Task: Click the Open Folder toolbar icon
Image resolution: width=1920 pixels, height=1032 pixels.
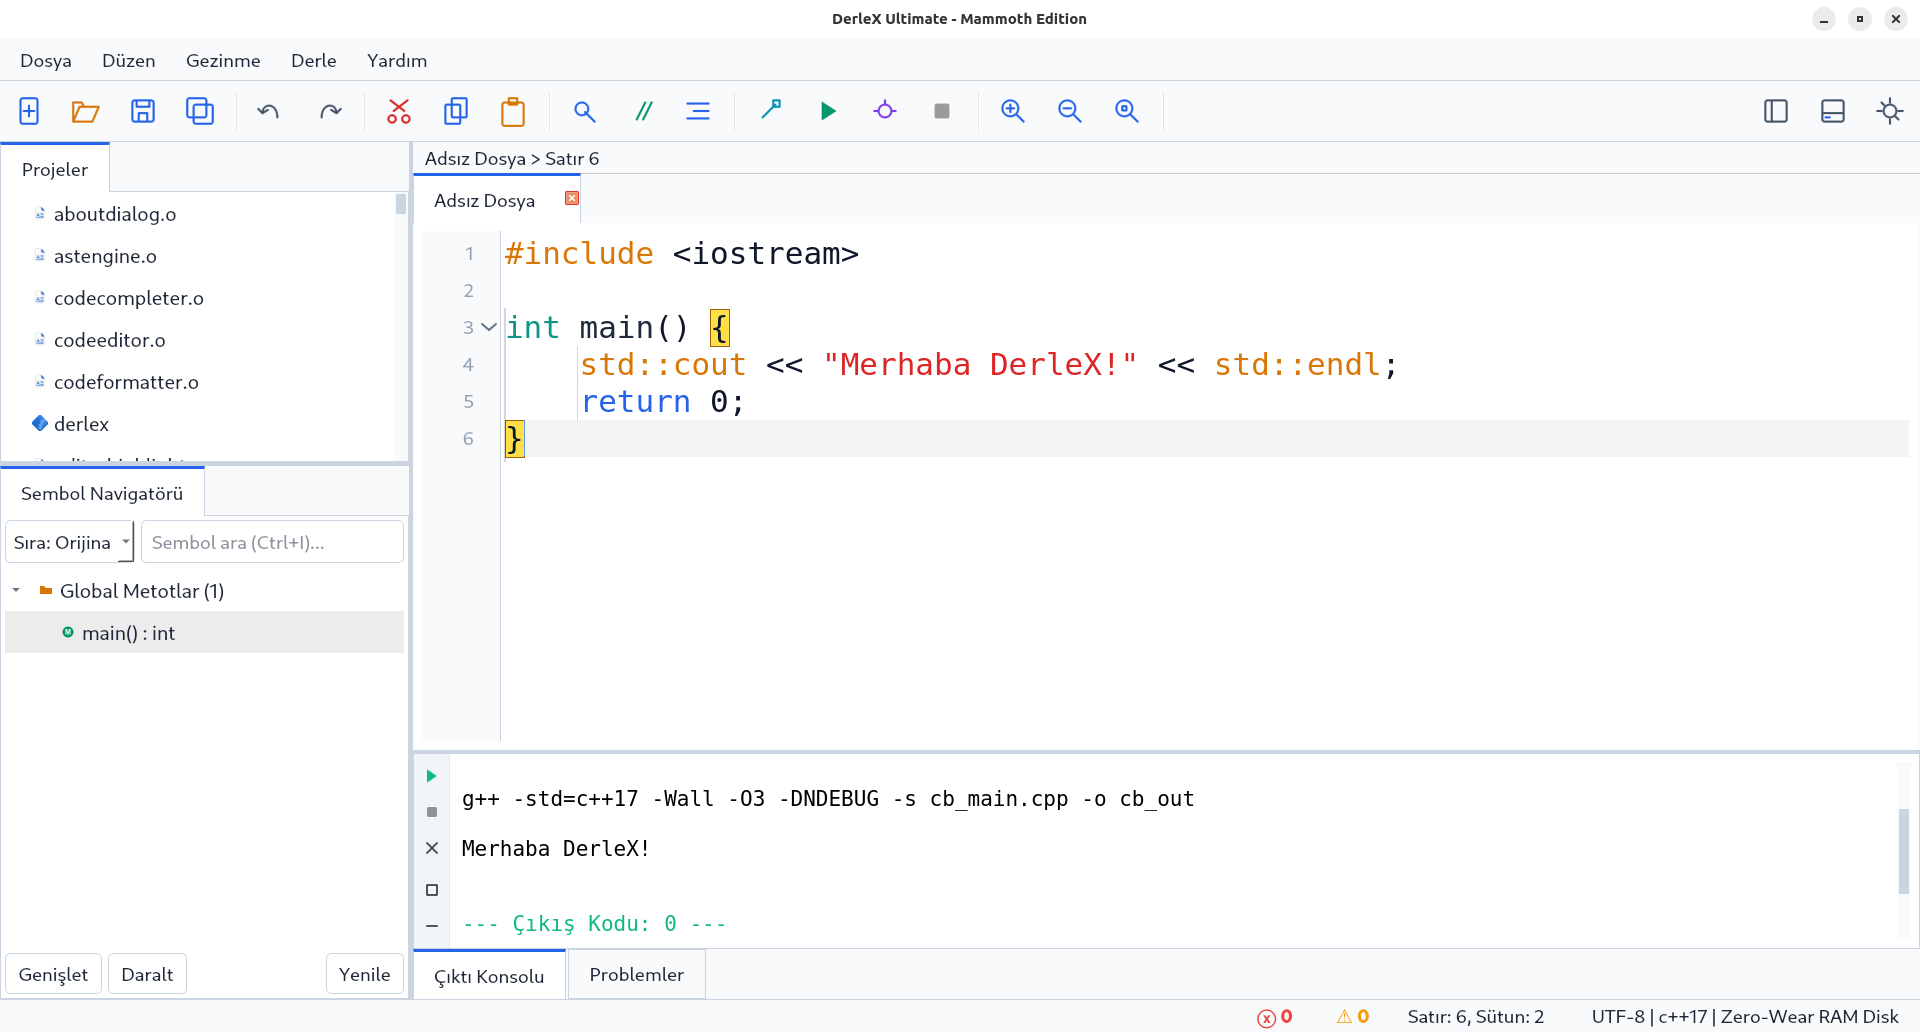Action: [x=86, y=111]
